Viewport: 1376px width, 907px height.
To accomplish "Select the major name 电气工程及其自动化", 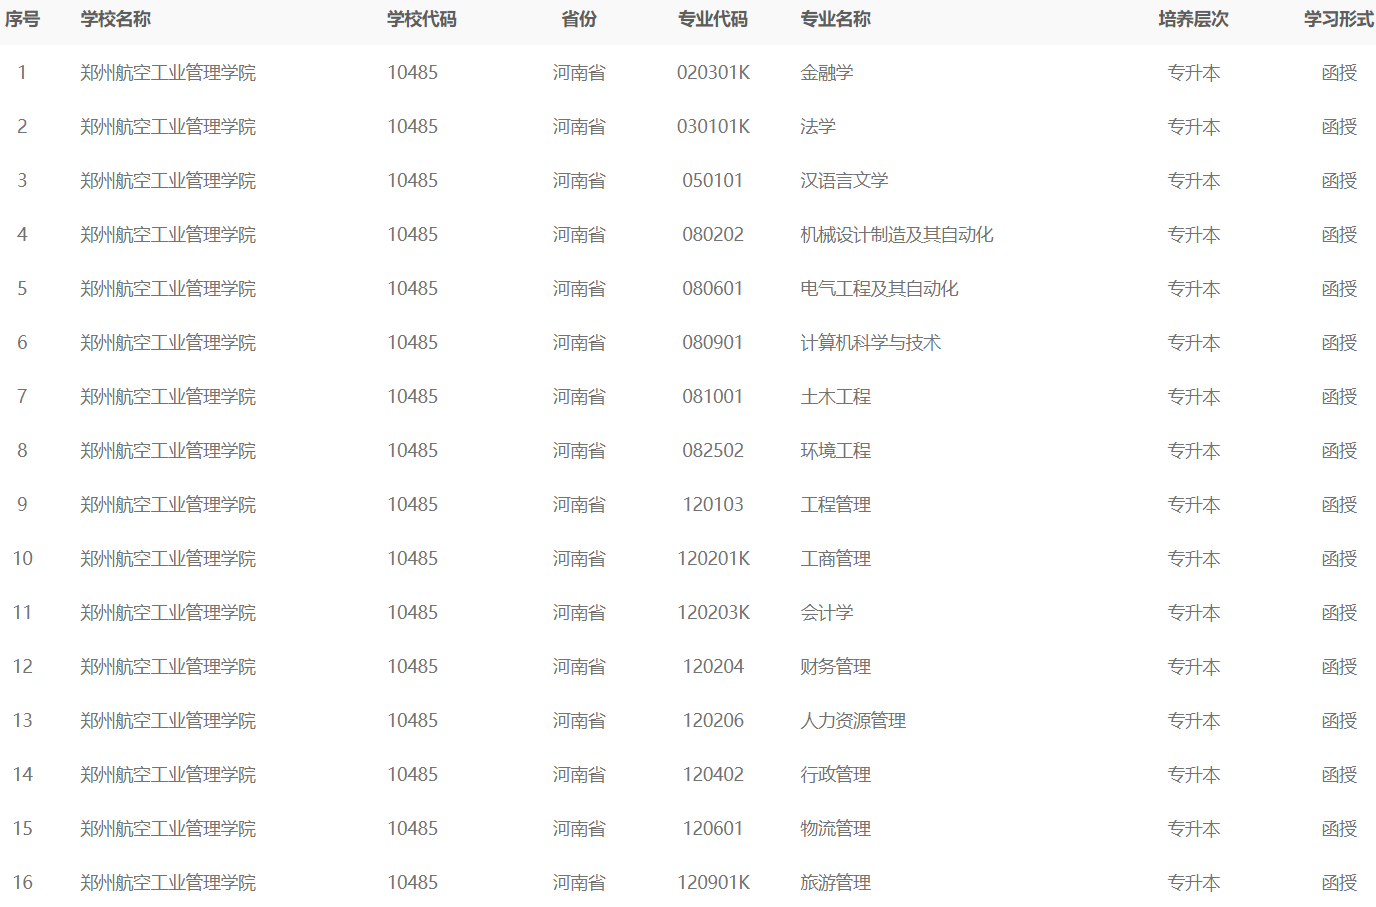I will tap(879, 289).
